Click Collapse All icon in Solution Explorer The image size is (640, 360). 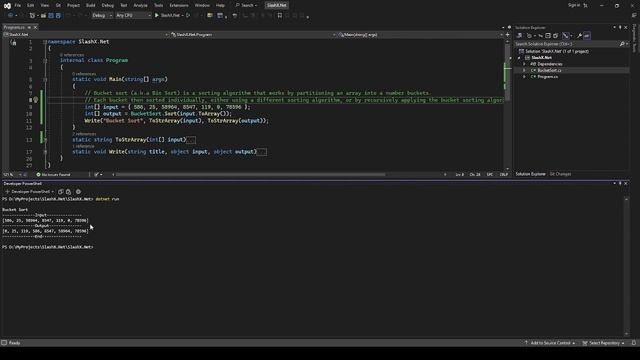[x=548, y=36]
